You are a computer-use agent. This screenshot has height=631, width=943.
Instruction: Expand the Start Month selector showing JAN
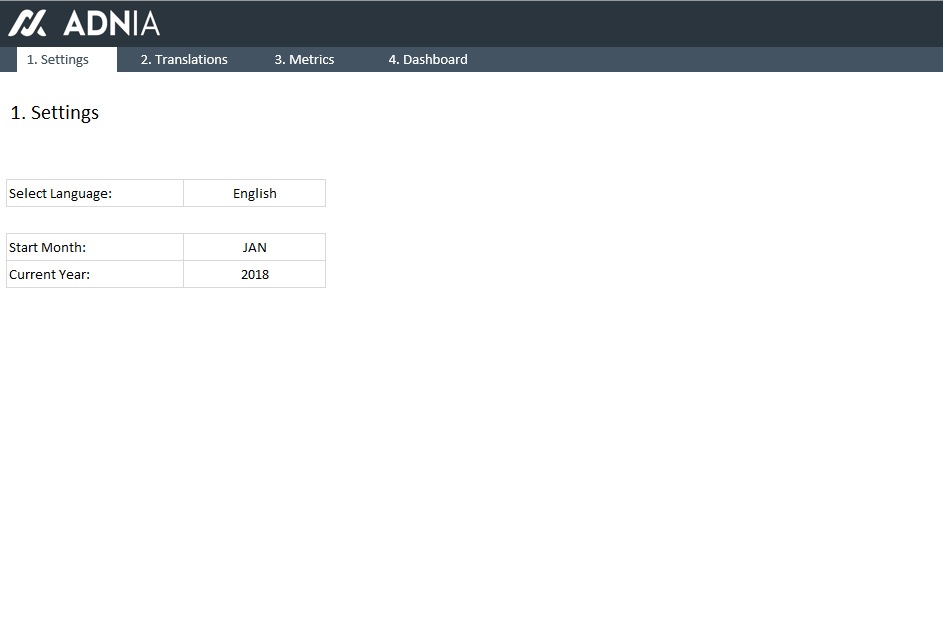tap(254, 247)
